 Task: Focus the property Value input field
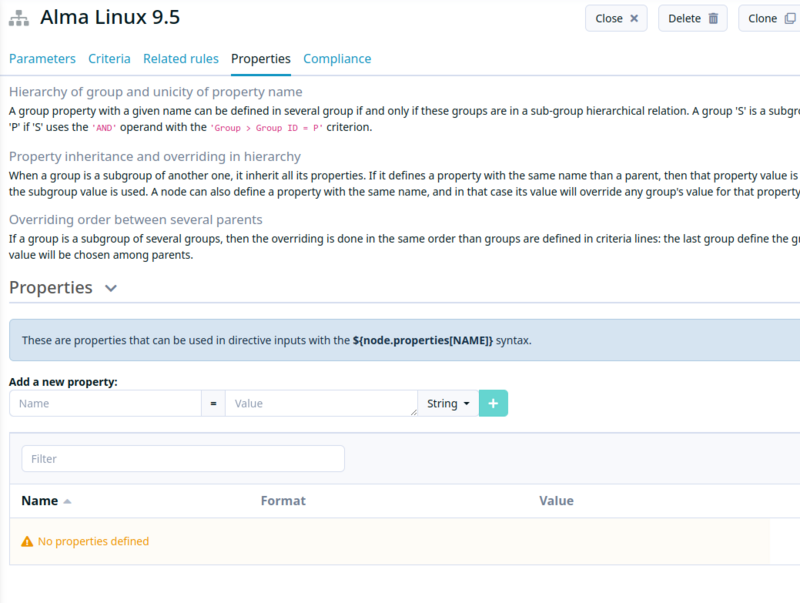pos(321,404)
